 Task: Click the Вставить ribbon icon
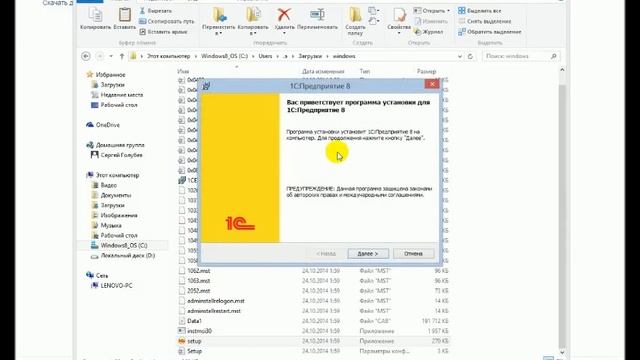point(124,19)
